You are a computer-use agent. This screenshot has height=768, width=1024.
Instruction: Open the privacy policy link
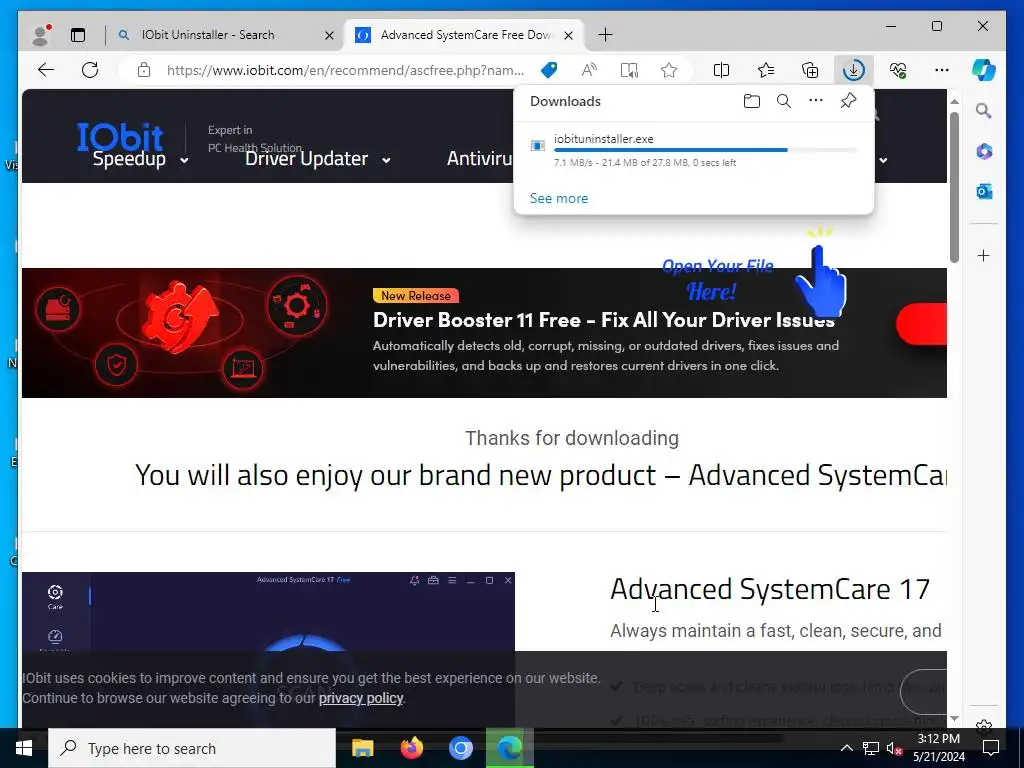[360, 698]
